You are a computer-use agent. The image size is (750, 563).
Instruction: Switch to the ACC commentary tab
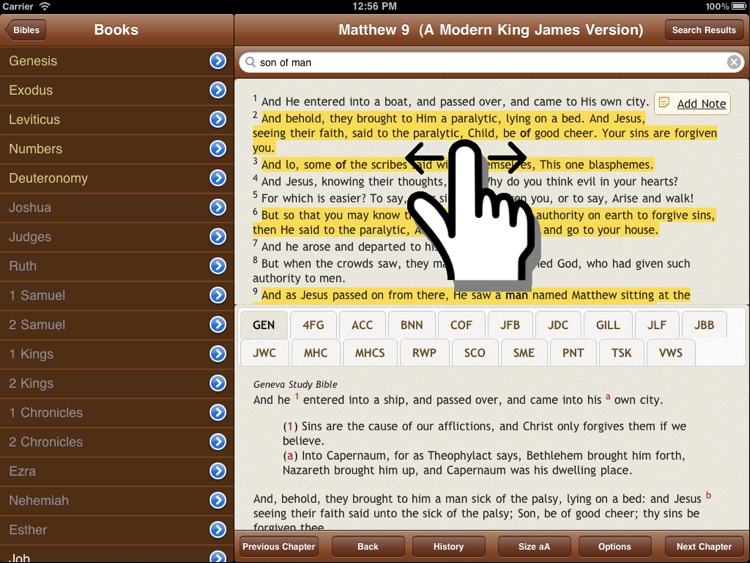(362, 325)
